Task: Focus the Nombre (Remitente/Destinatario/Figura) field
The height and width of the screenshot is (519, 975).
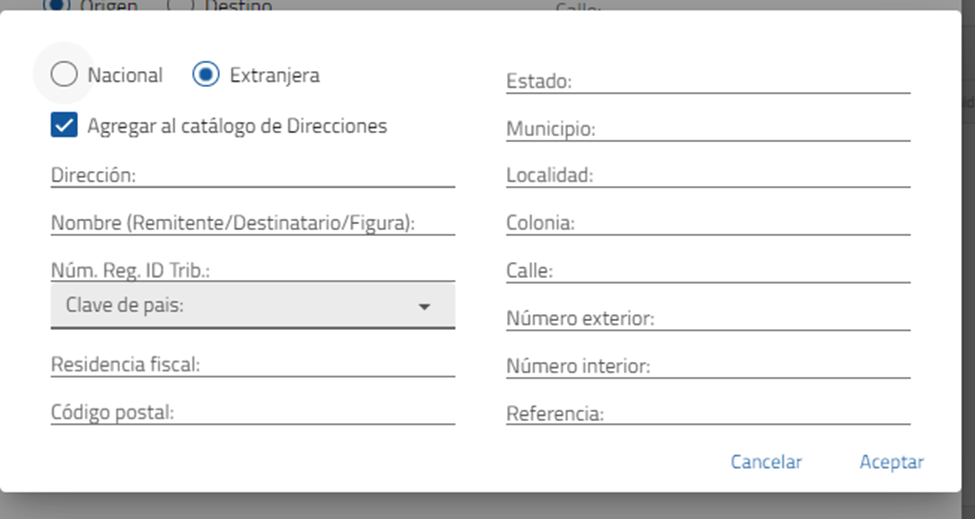Action: [x=252, y=223]
